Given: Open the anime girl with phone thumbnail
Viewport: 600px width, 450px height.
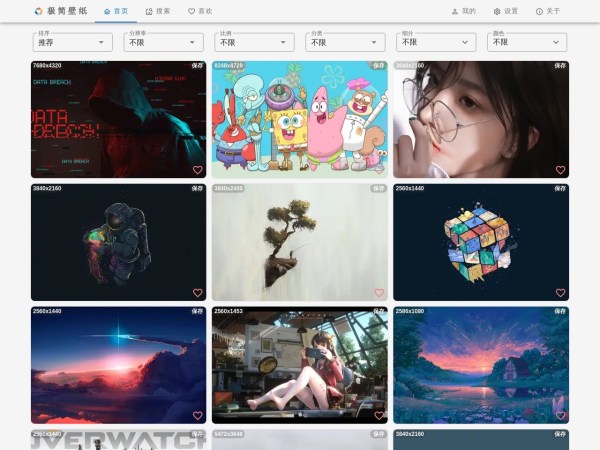Looking at the screenshot, I should tap(300, 365).
